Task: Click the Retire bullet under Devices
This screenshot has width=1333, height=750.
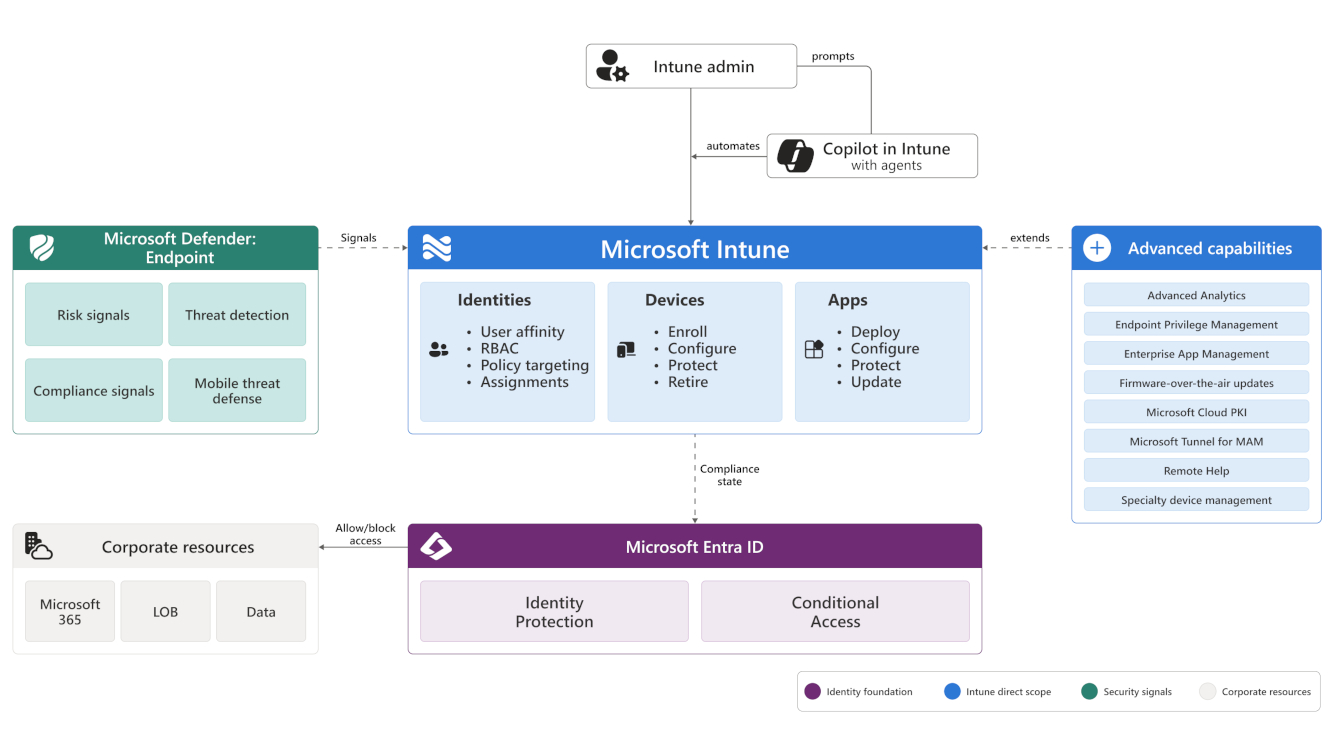Action: click(688, 382)
